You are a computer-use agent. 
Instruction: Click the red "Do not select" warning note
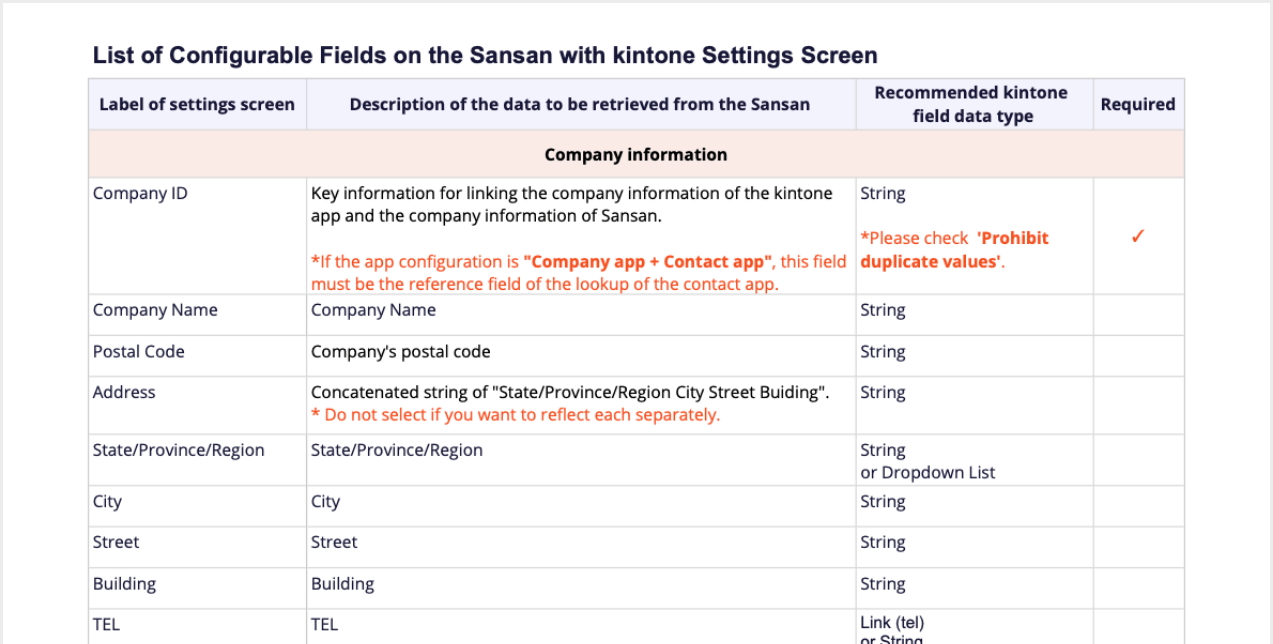pyautogui.click(x=515, y=415)
